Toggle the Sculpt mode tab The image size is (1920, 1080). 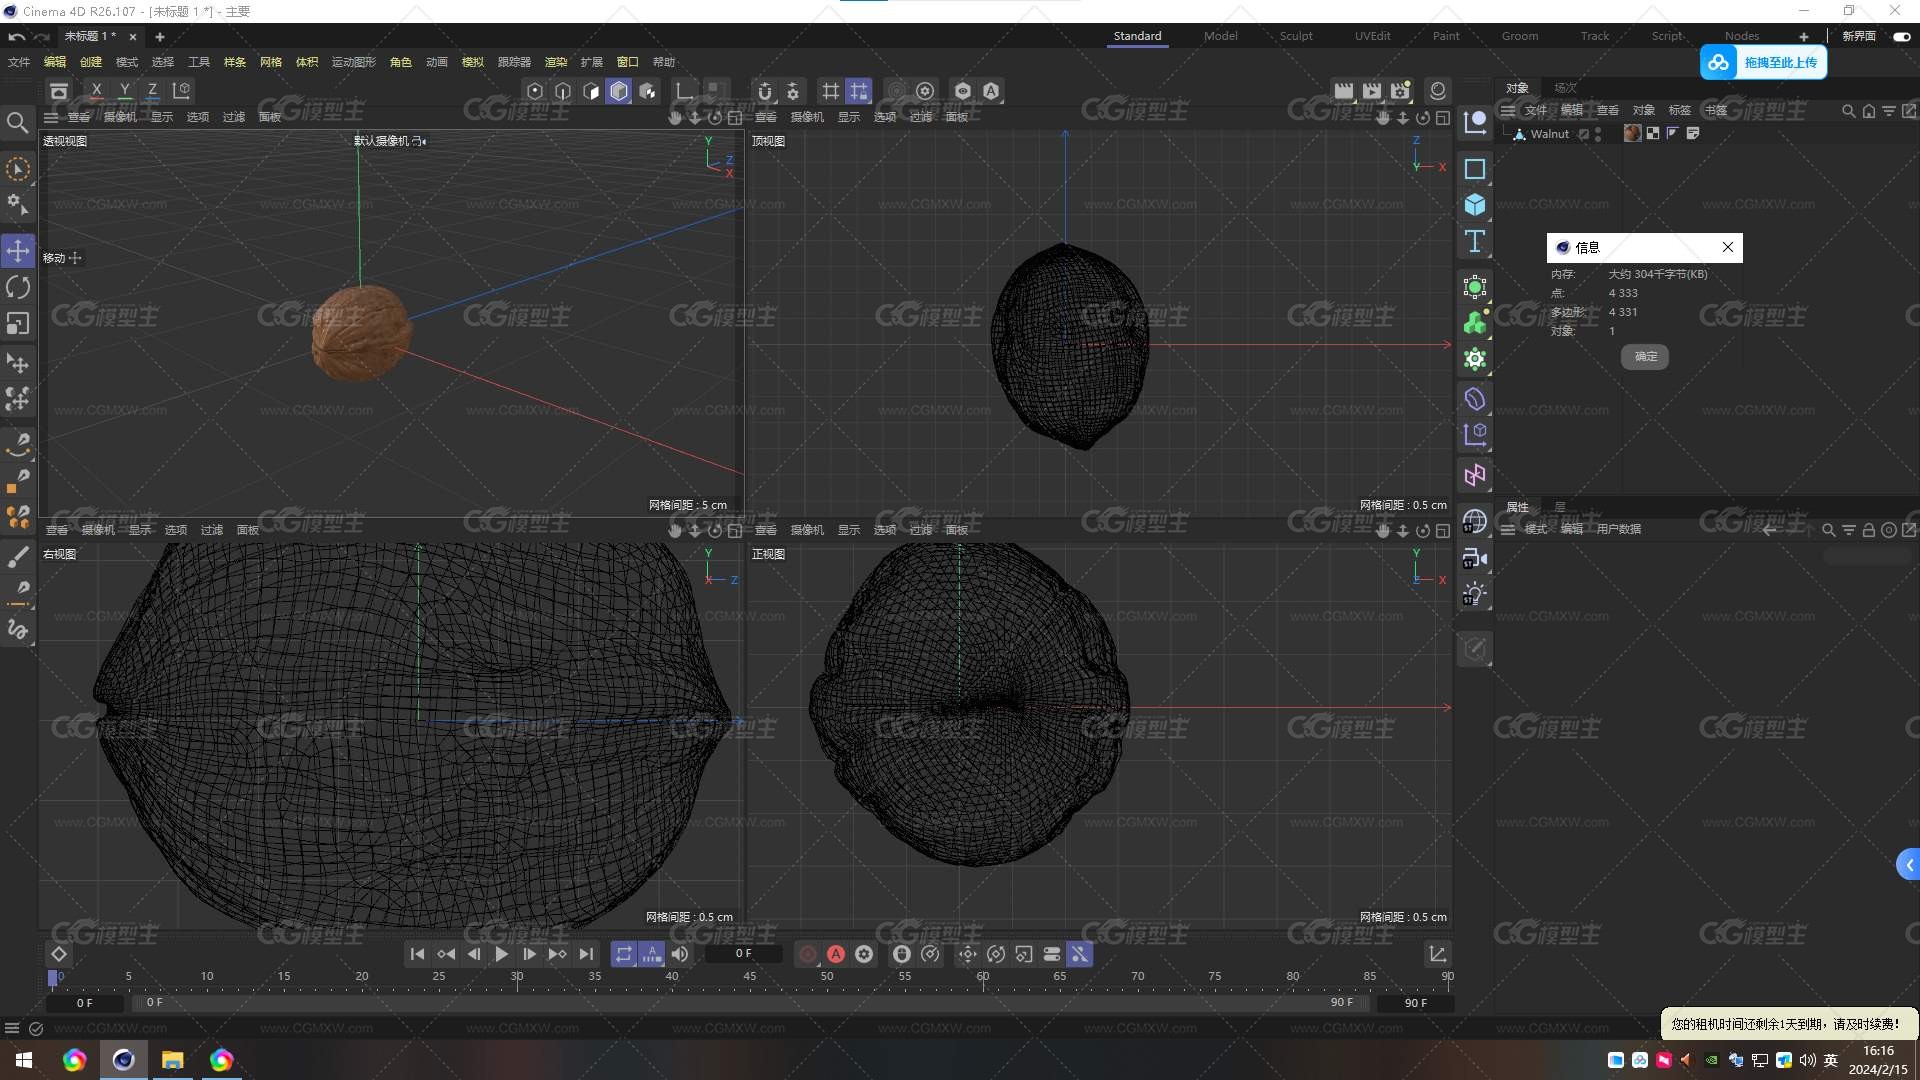[x=1295, y=36]
